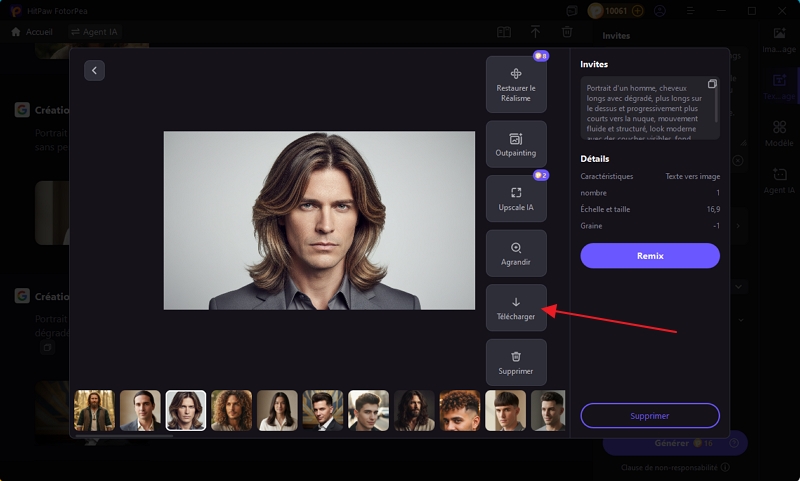800x481 pixels.
Task: Go to Accueil home tab
Action: 32,32
